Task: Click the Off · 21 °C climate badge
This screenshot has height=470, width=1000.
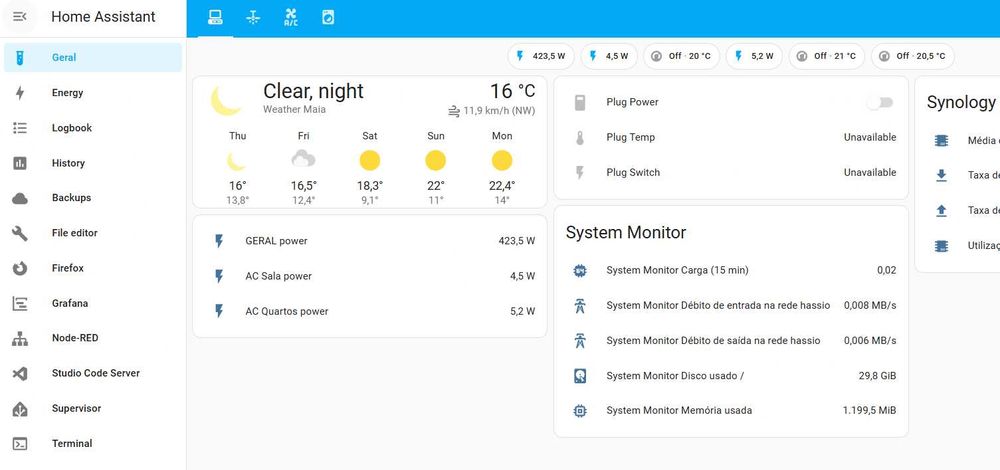Action: [x=827, y=56]
